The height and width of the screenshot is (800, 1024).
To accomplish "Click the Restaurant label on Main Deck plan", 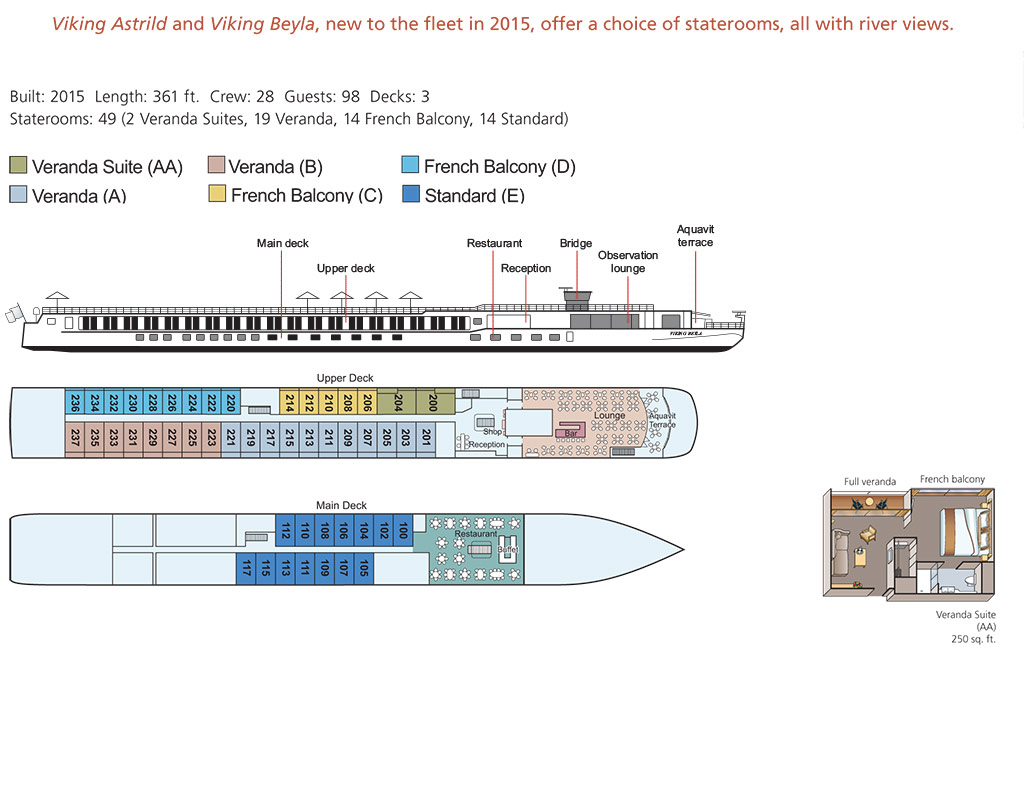I will point(476,534).
